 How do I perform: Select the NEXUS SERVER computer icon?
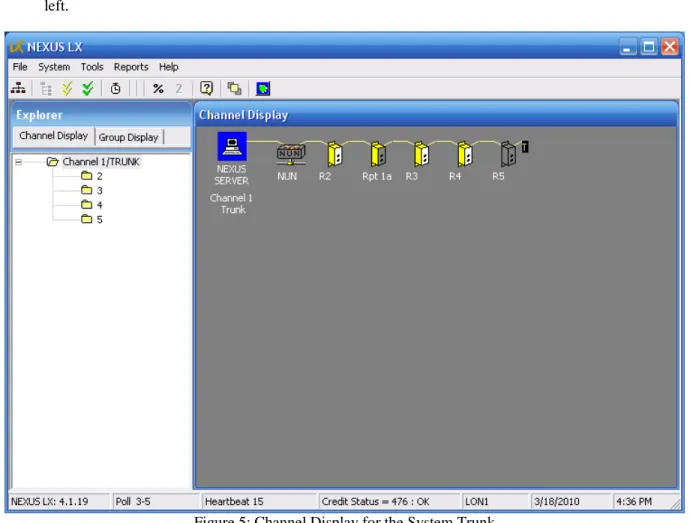(232, 146)
